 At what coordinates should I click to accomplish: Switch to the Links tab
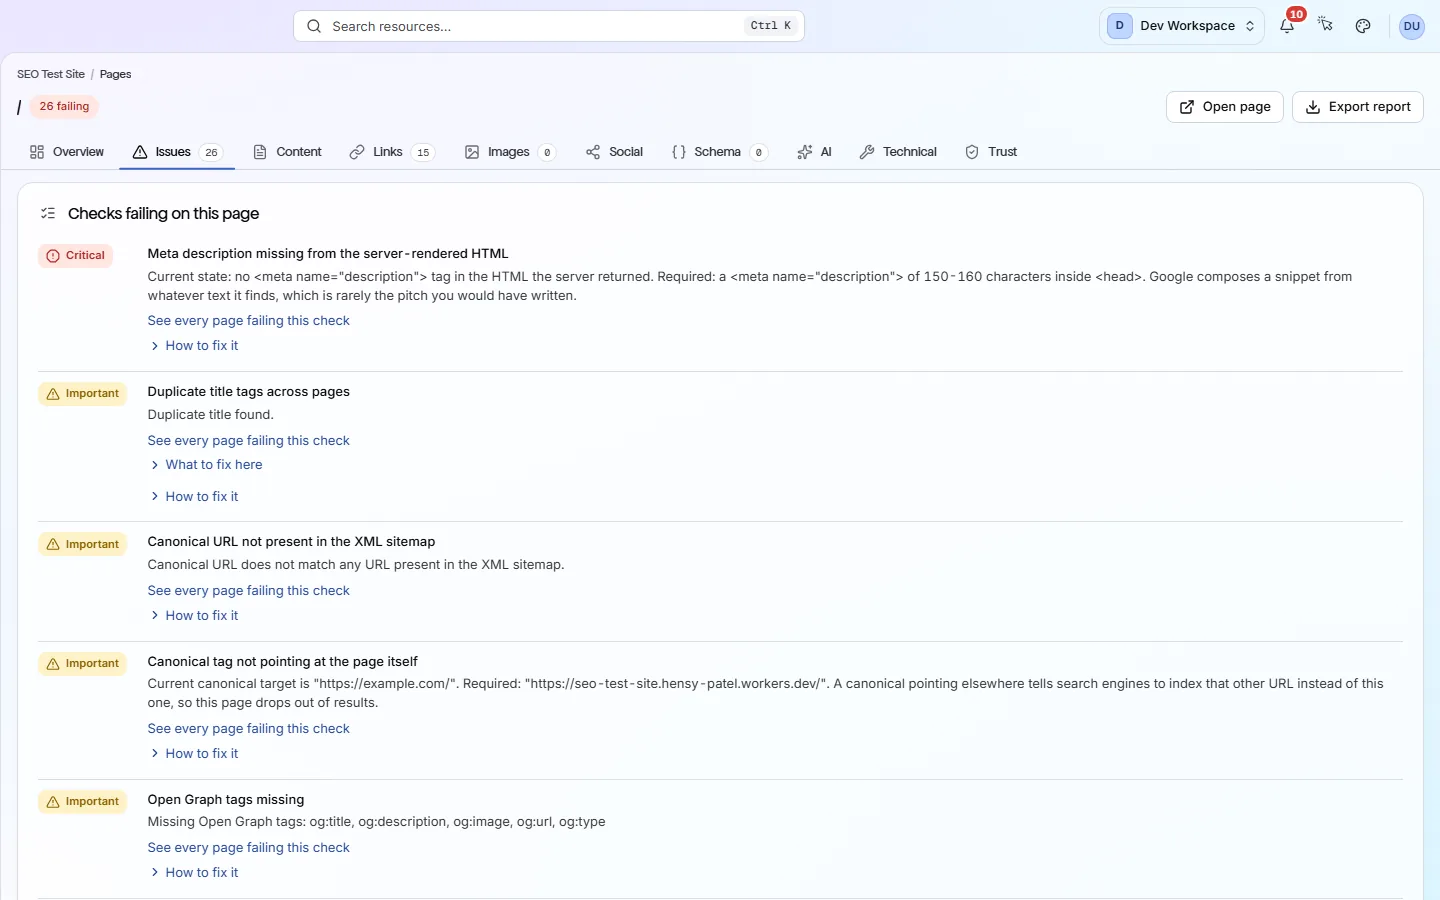point(391,152)
